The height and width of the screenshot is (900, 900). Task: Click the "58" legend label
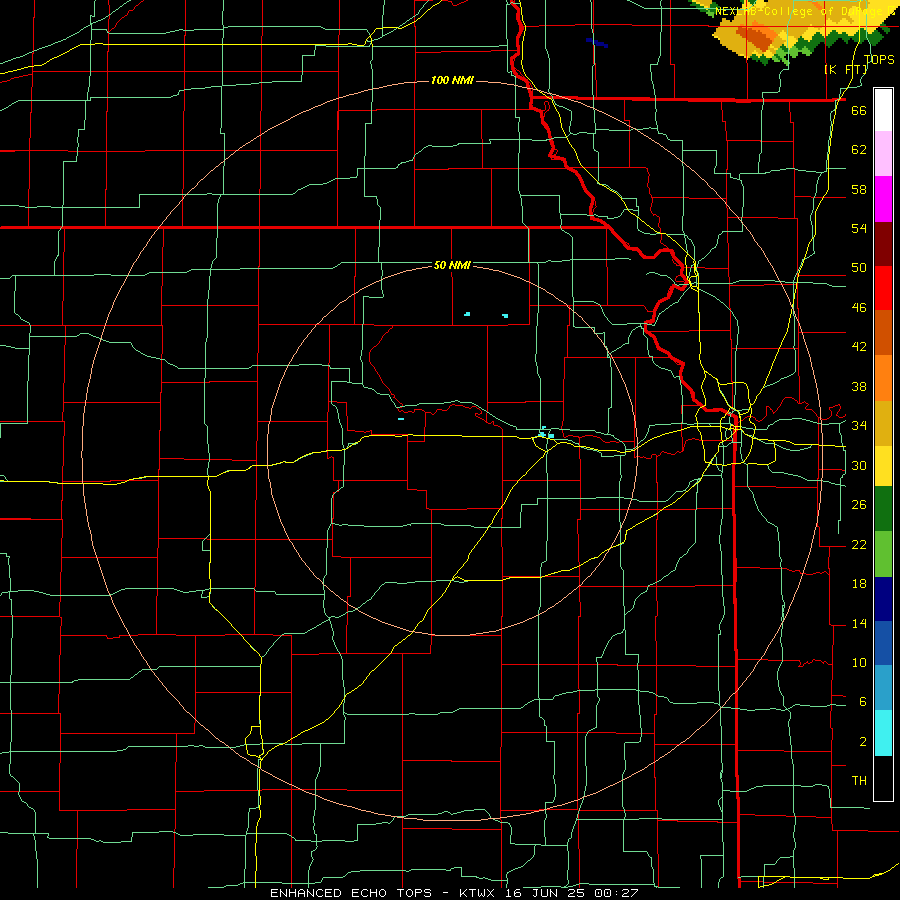pos(859,189)
